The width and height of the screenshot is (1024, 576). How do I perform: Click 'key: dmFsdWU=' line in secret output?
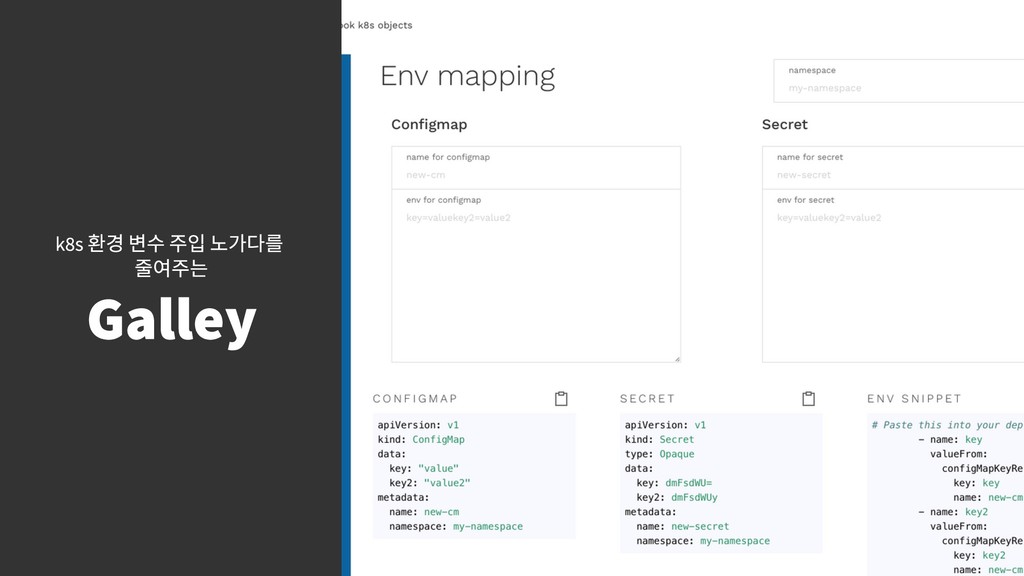[x=674, y=483]
